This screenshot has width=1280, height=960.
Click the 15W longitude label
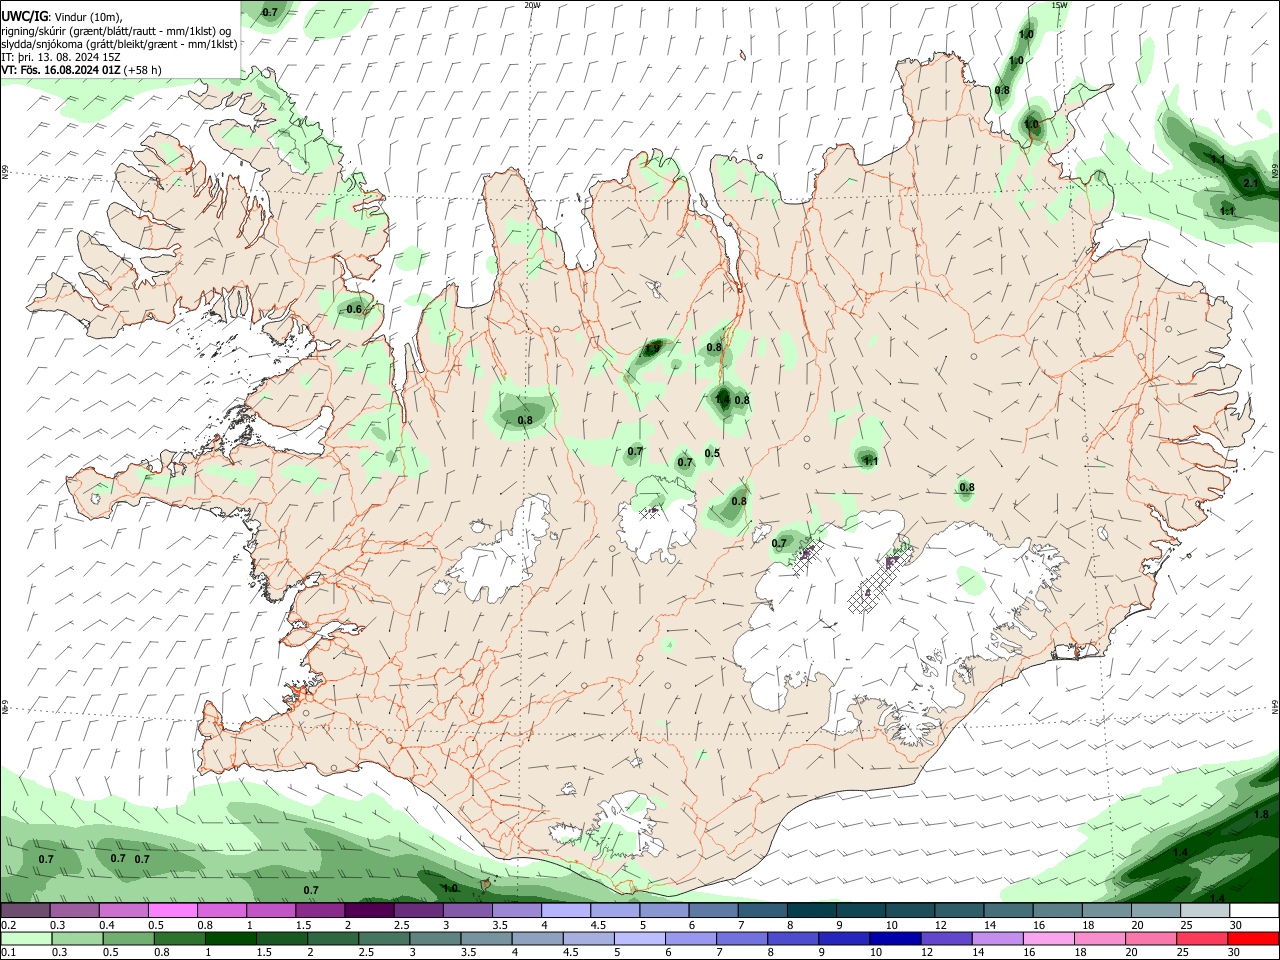click(1059, 5)
